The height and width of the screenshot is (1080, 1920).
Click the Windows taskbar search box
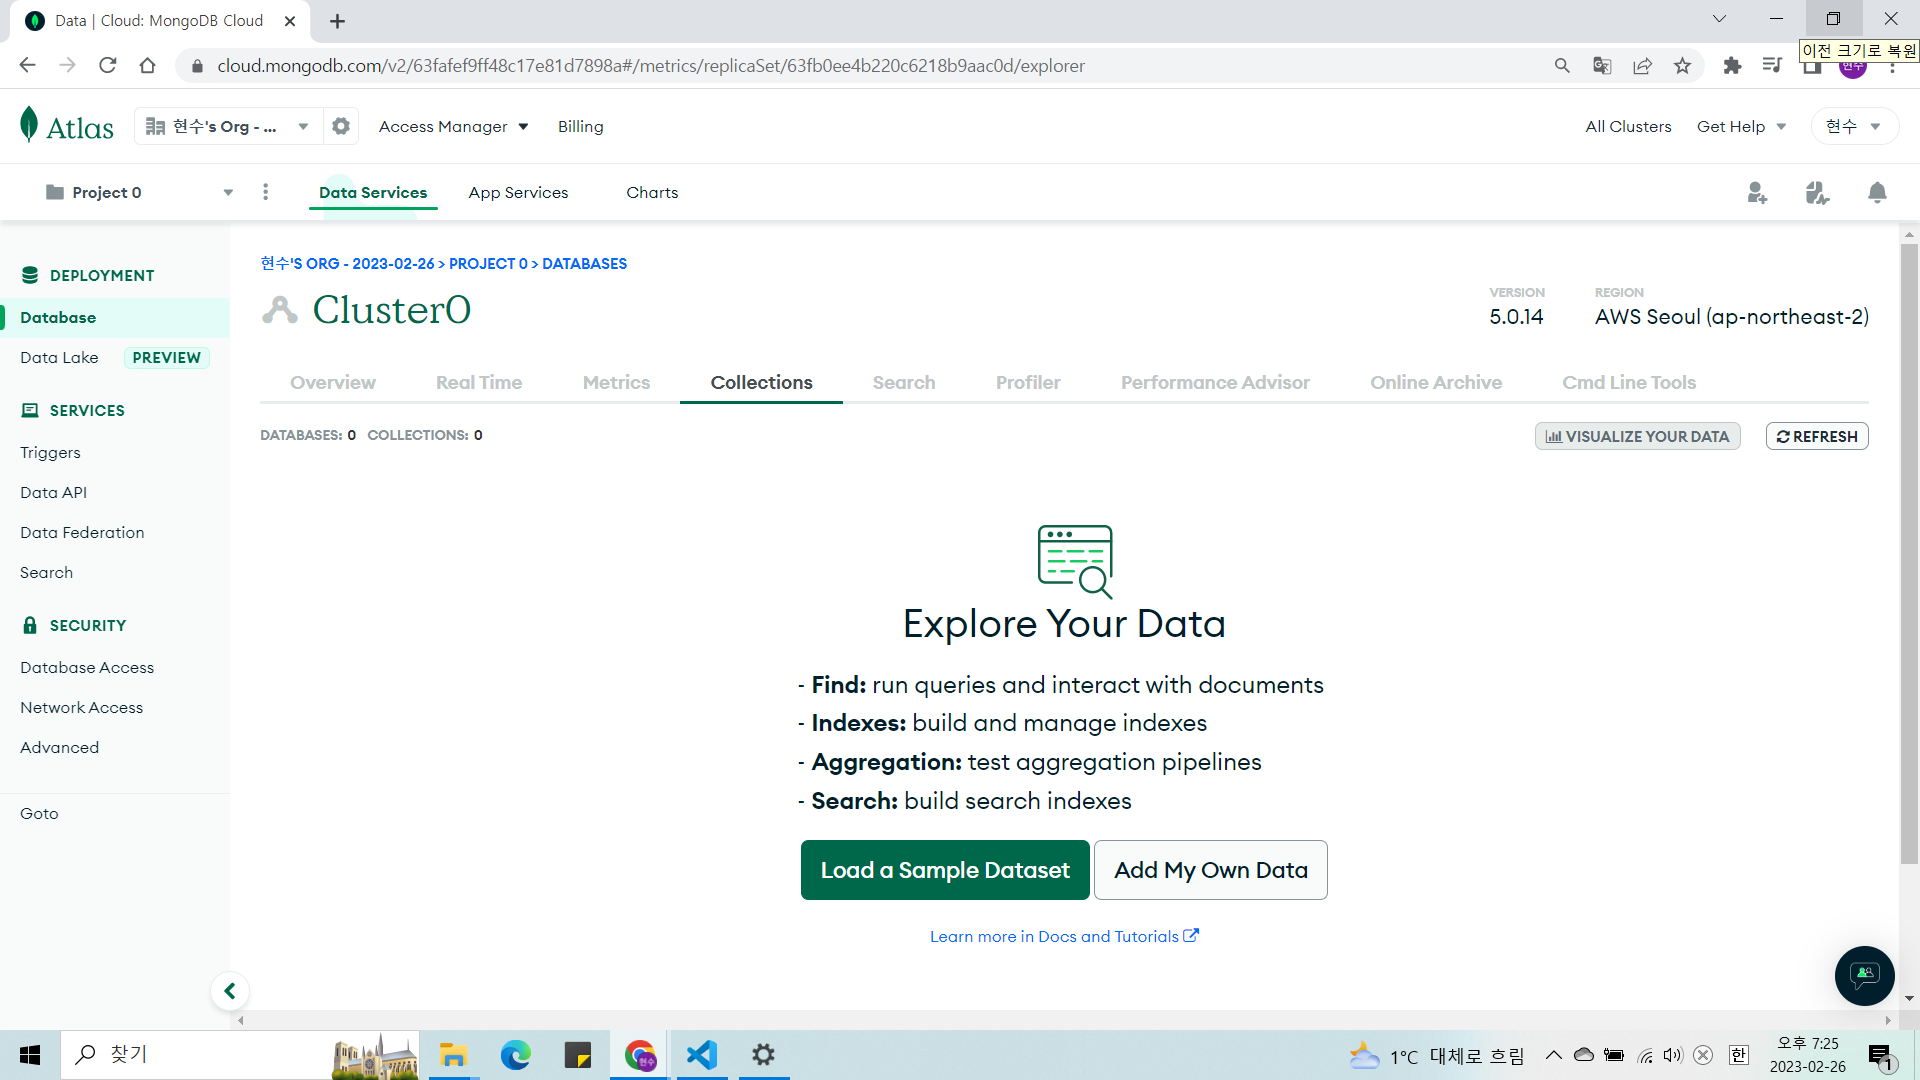240,1055
